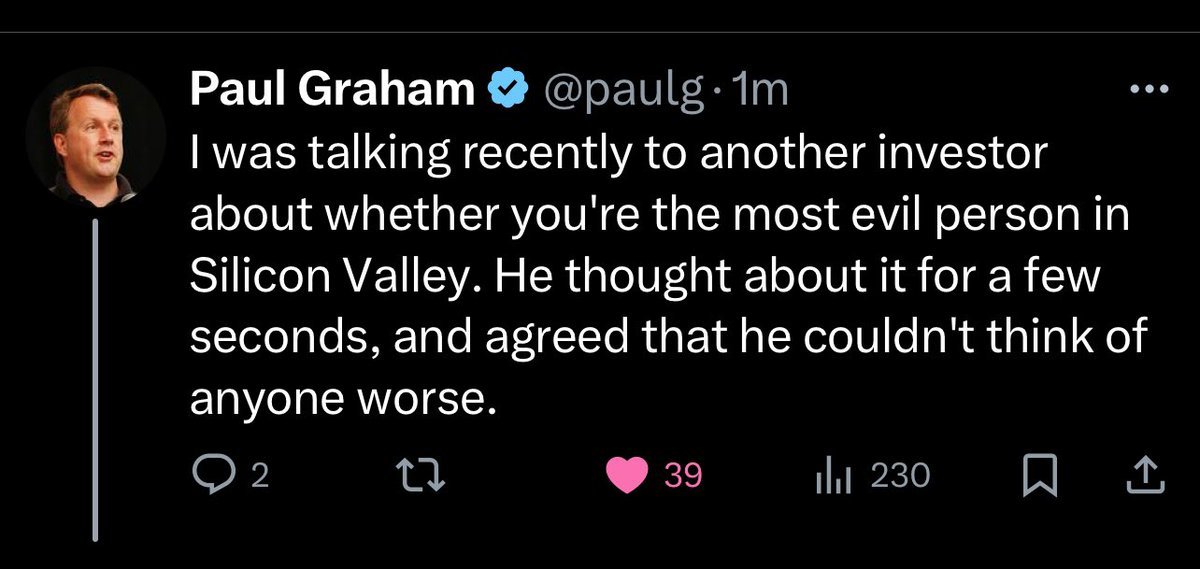Click the tweet's first line of text

pyautogui.click(x=615, y=154)
